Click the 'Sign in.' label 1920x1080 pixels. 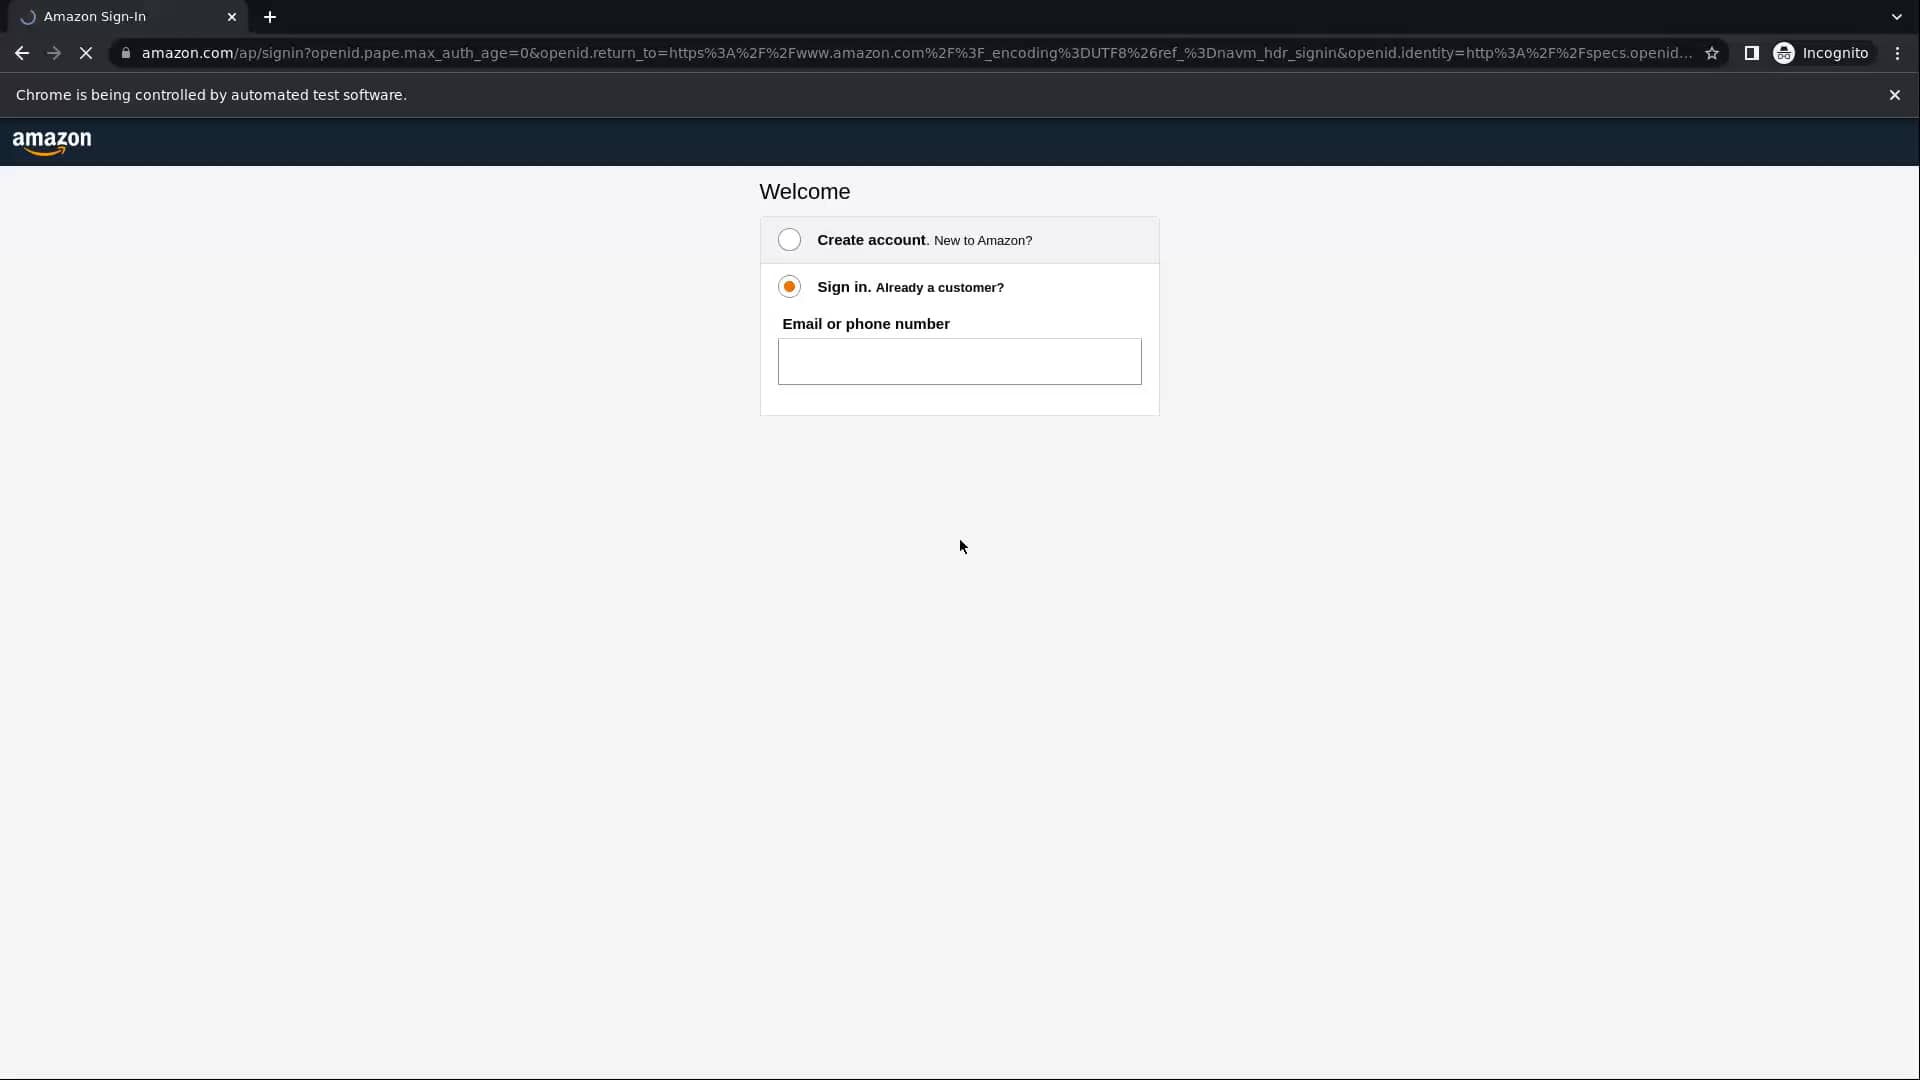coord(844,287)
